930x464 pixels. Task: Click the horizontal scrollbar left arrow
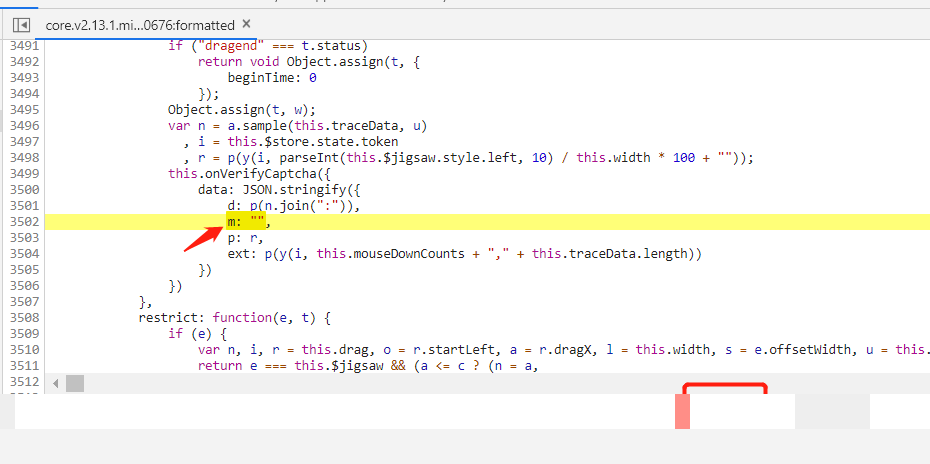click(55, 383)
